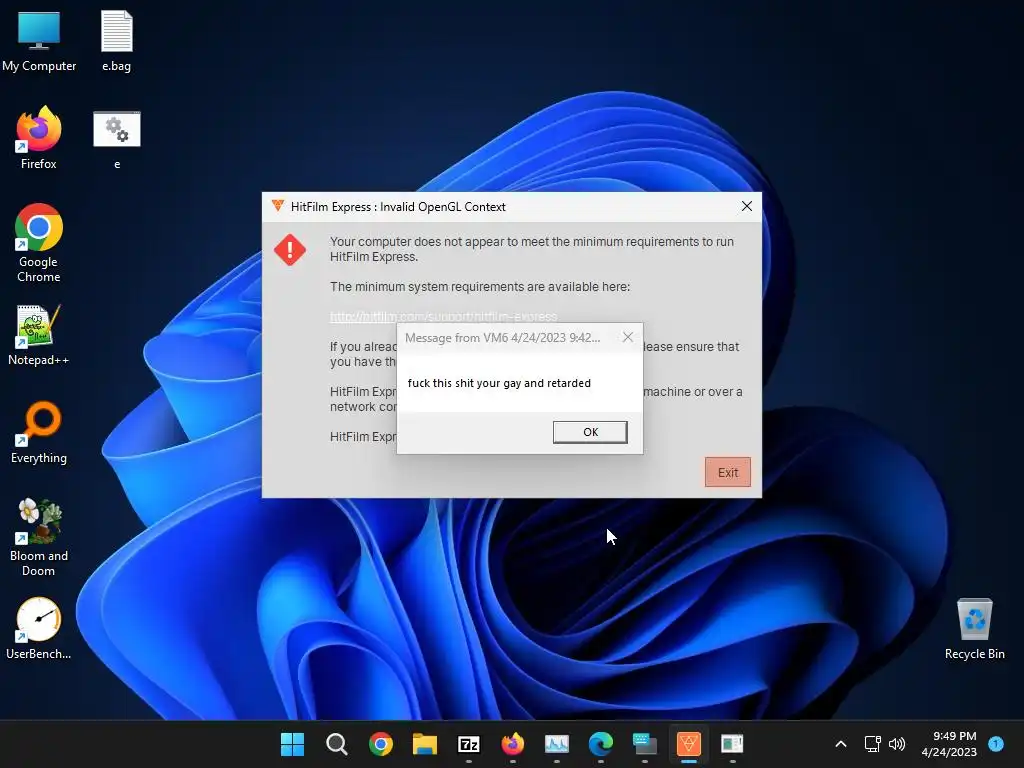Click the Exit button in HitFilm dialog
Image resolution: width=1024 pixels, height=768 pixels.
tap(728, 472)
